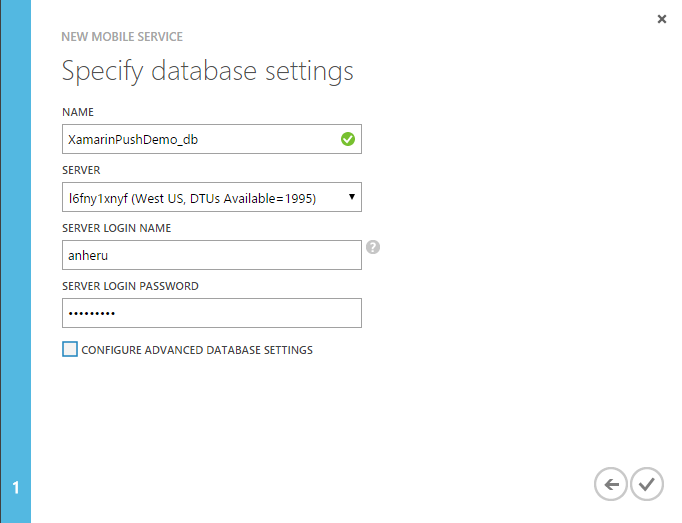The height and width of the screenshot is (523, 682).
Task: Click the SERVER field label
Action: (81, 170)
